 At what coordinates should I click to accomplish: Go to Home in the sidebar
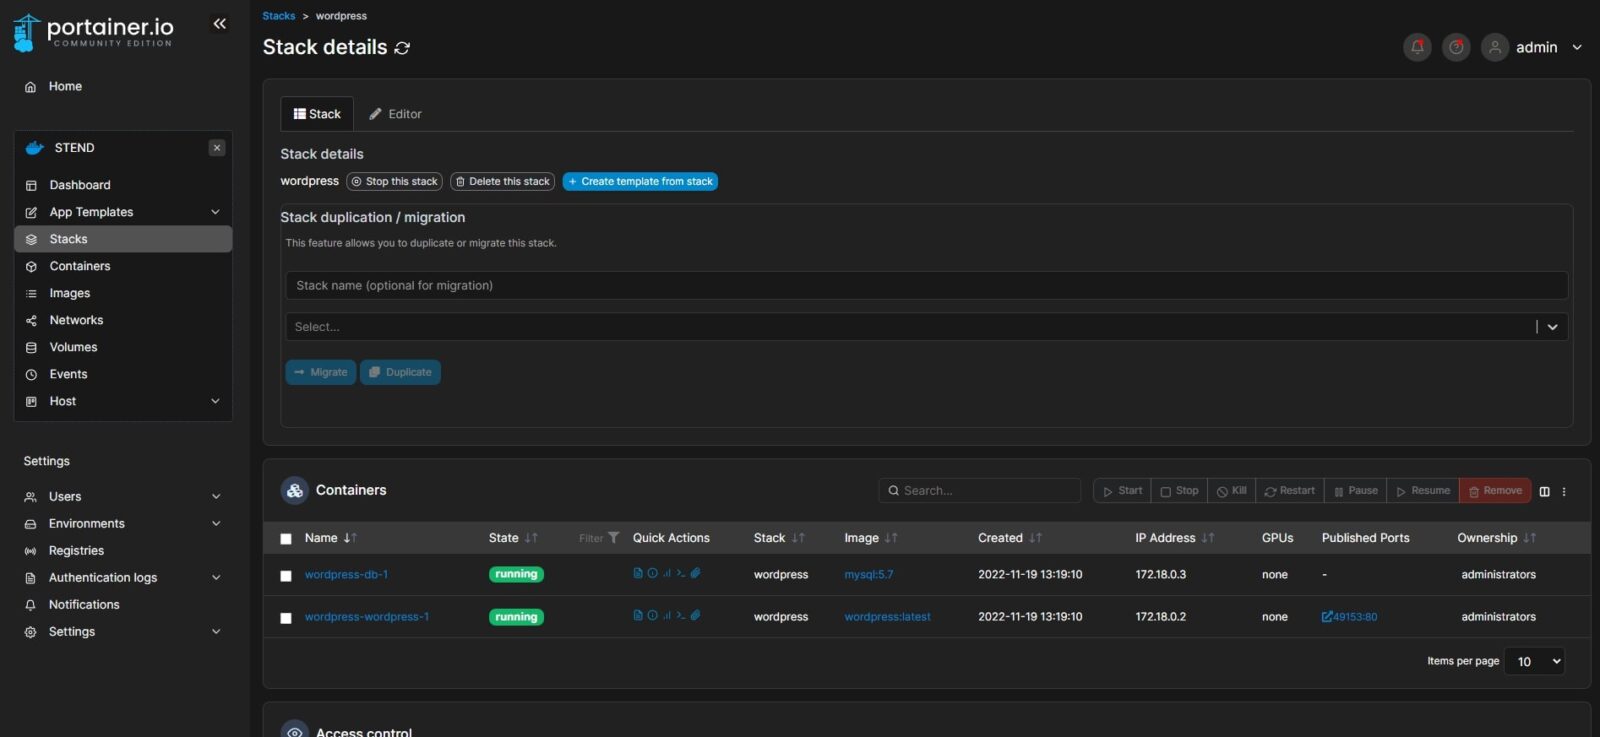pos(123,87)
